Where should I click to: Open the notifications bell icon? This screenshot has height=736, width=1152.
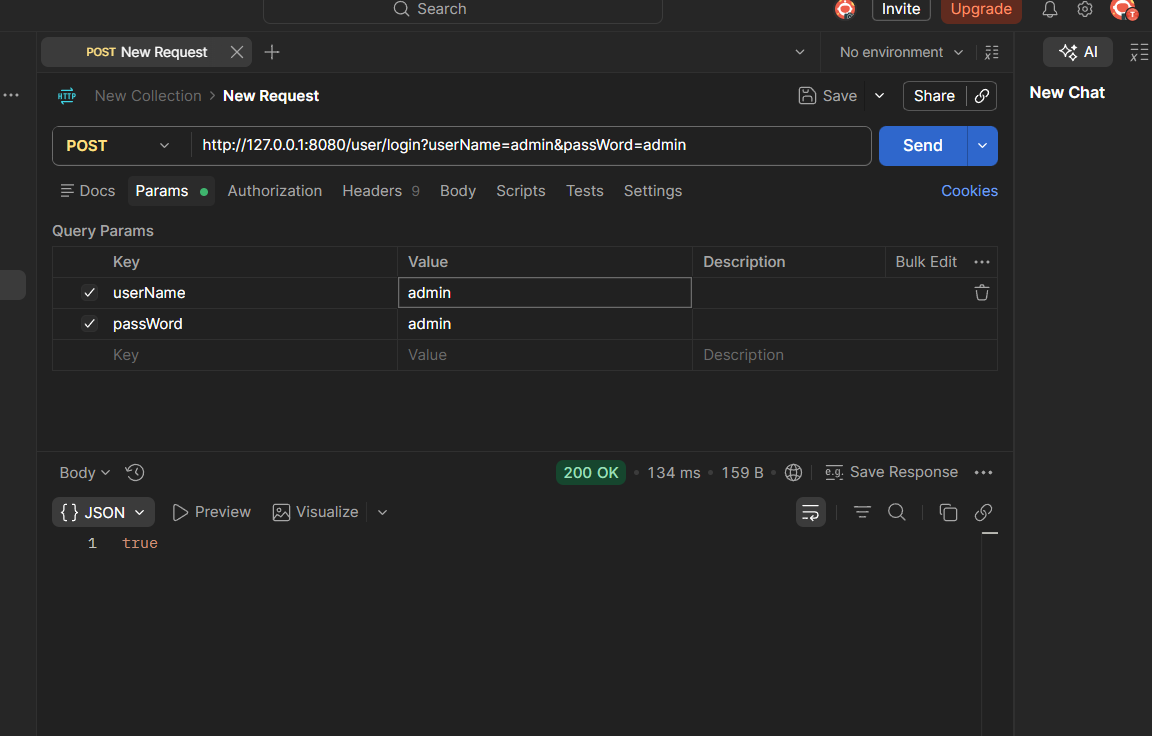1050,10
